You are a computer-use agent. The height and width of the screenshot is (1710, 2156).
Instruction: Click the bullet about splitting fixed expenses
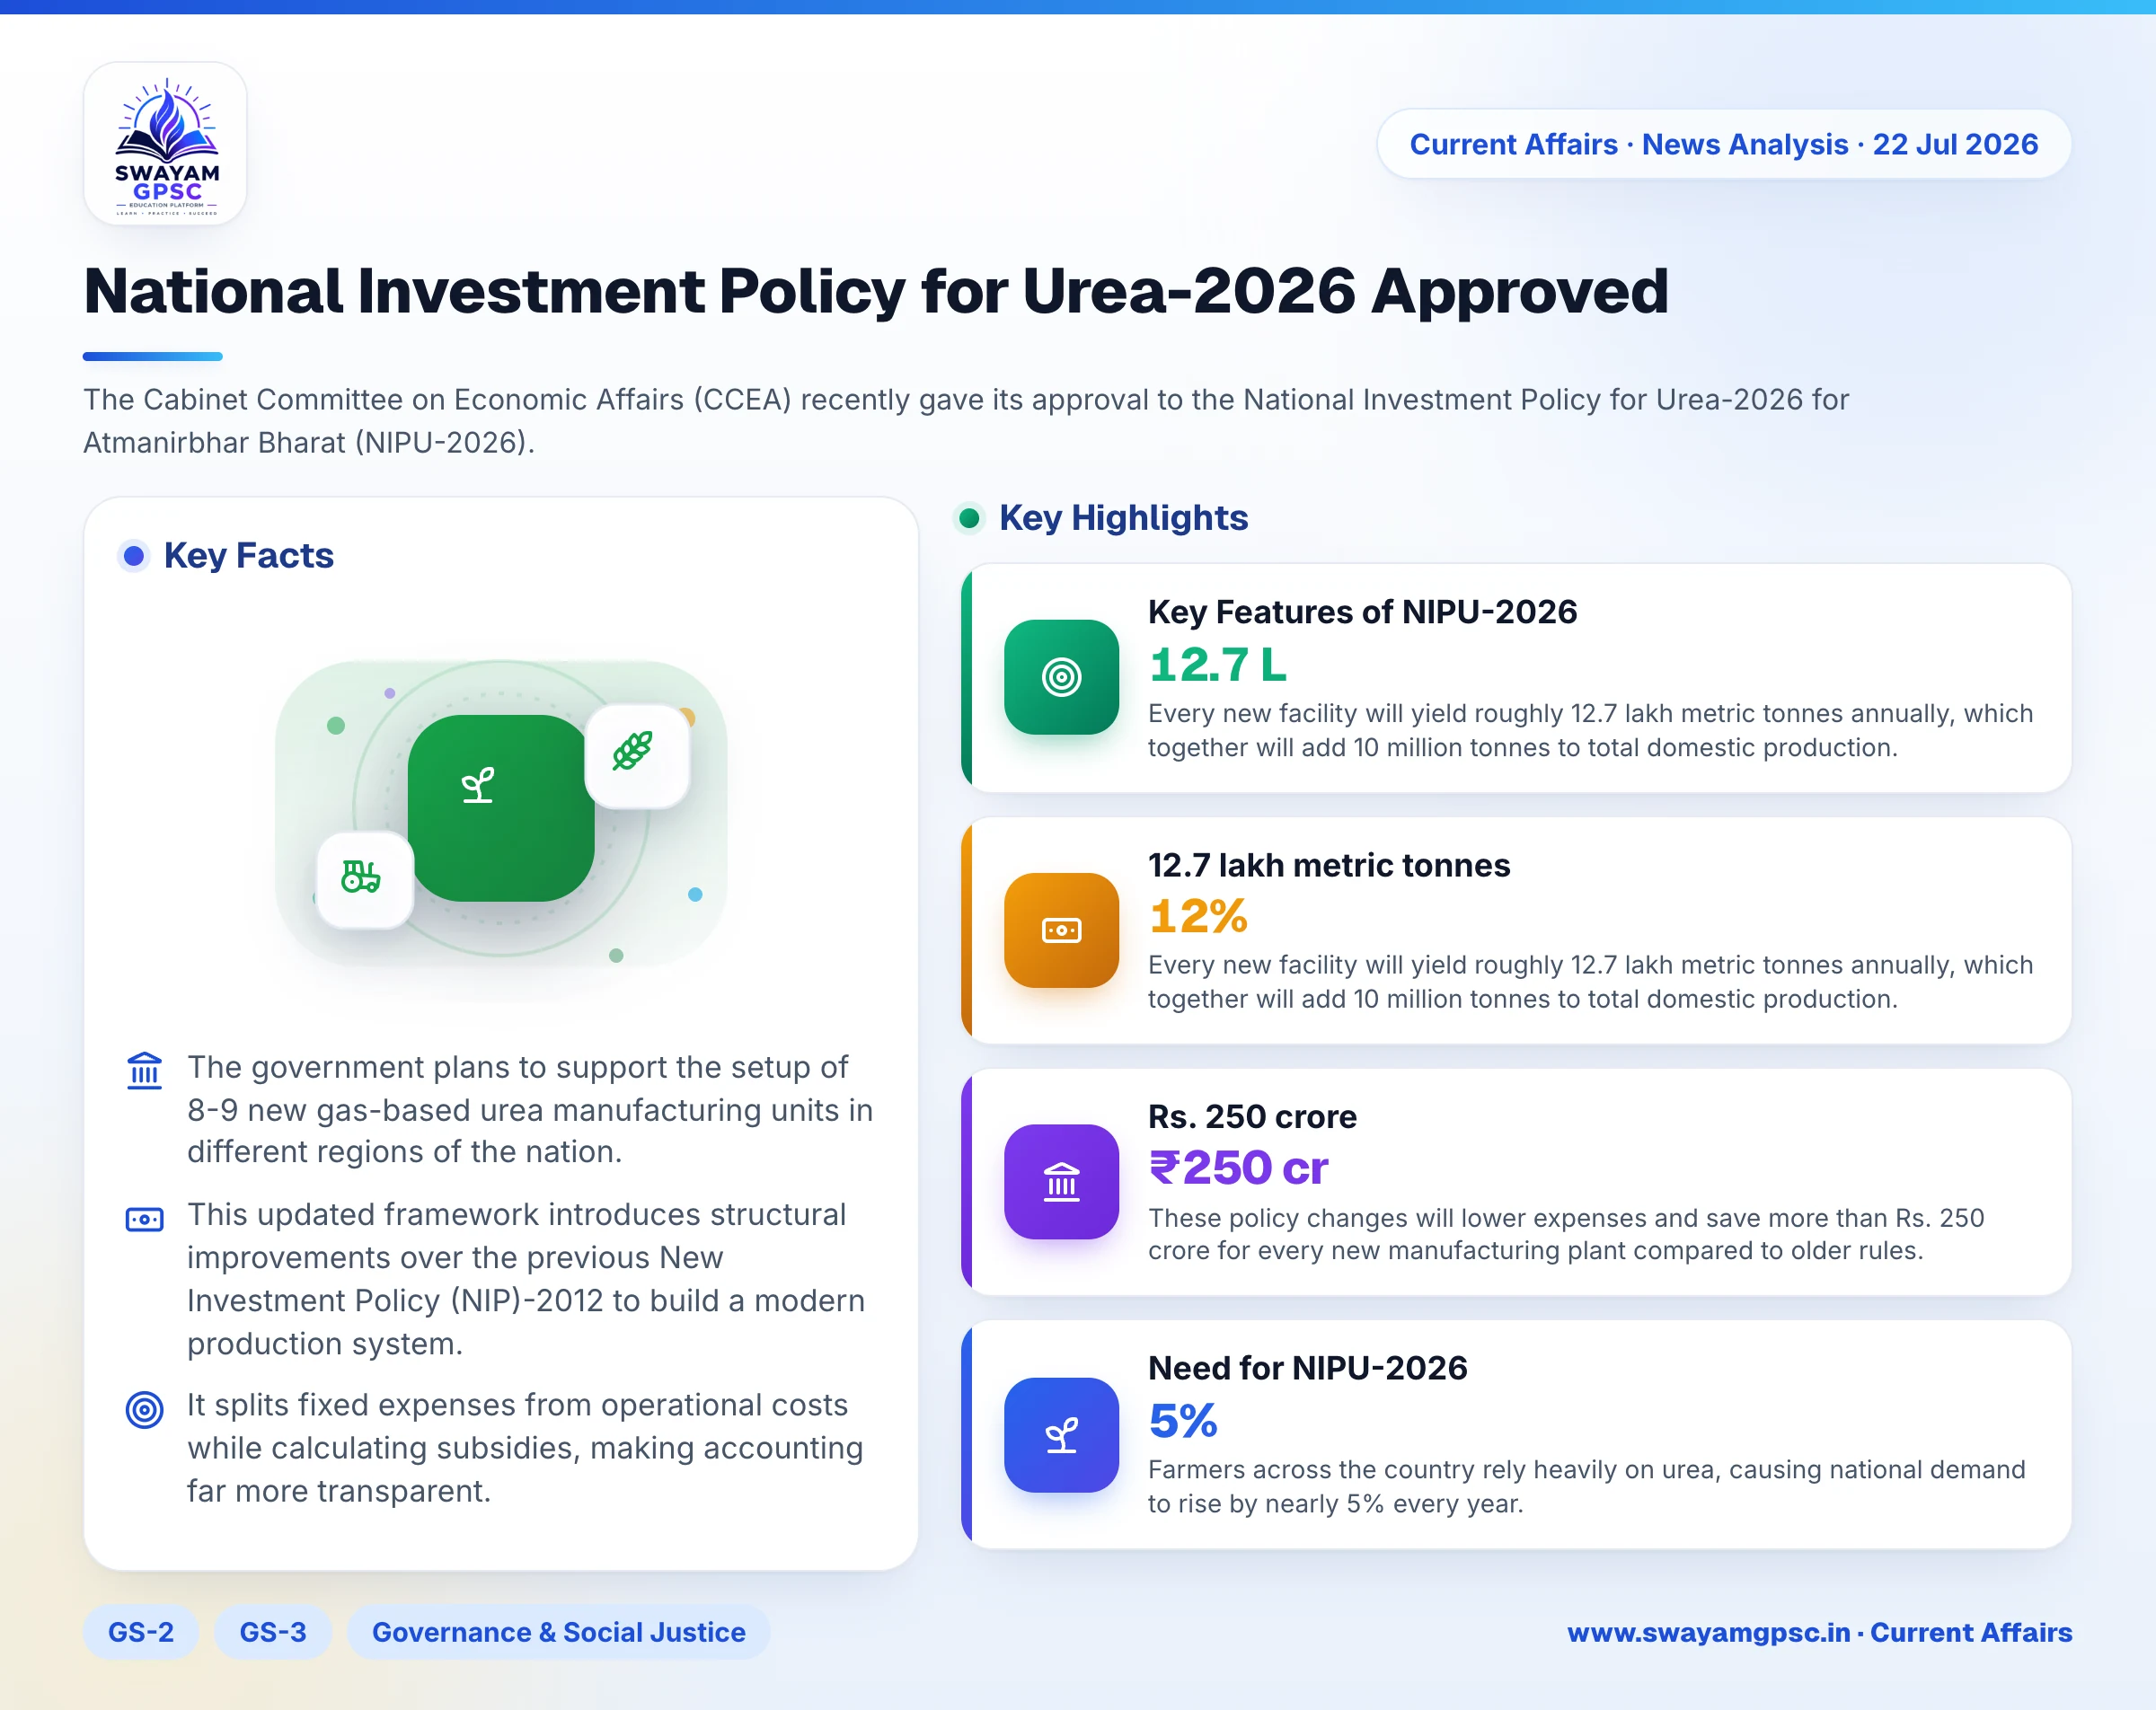click(525, 1448)
